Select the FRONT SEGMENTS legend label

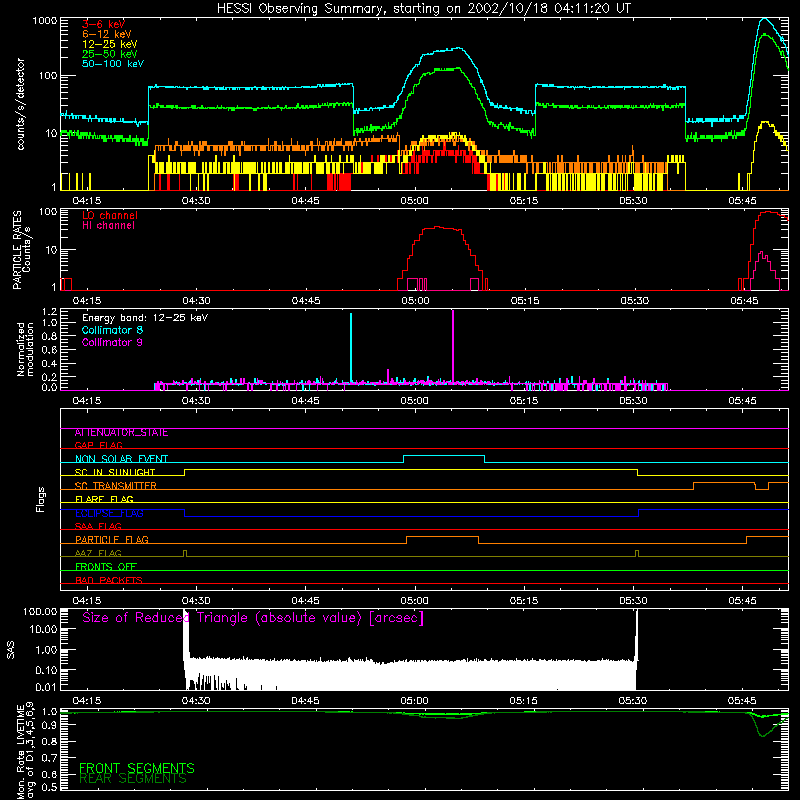pos(137,768)
